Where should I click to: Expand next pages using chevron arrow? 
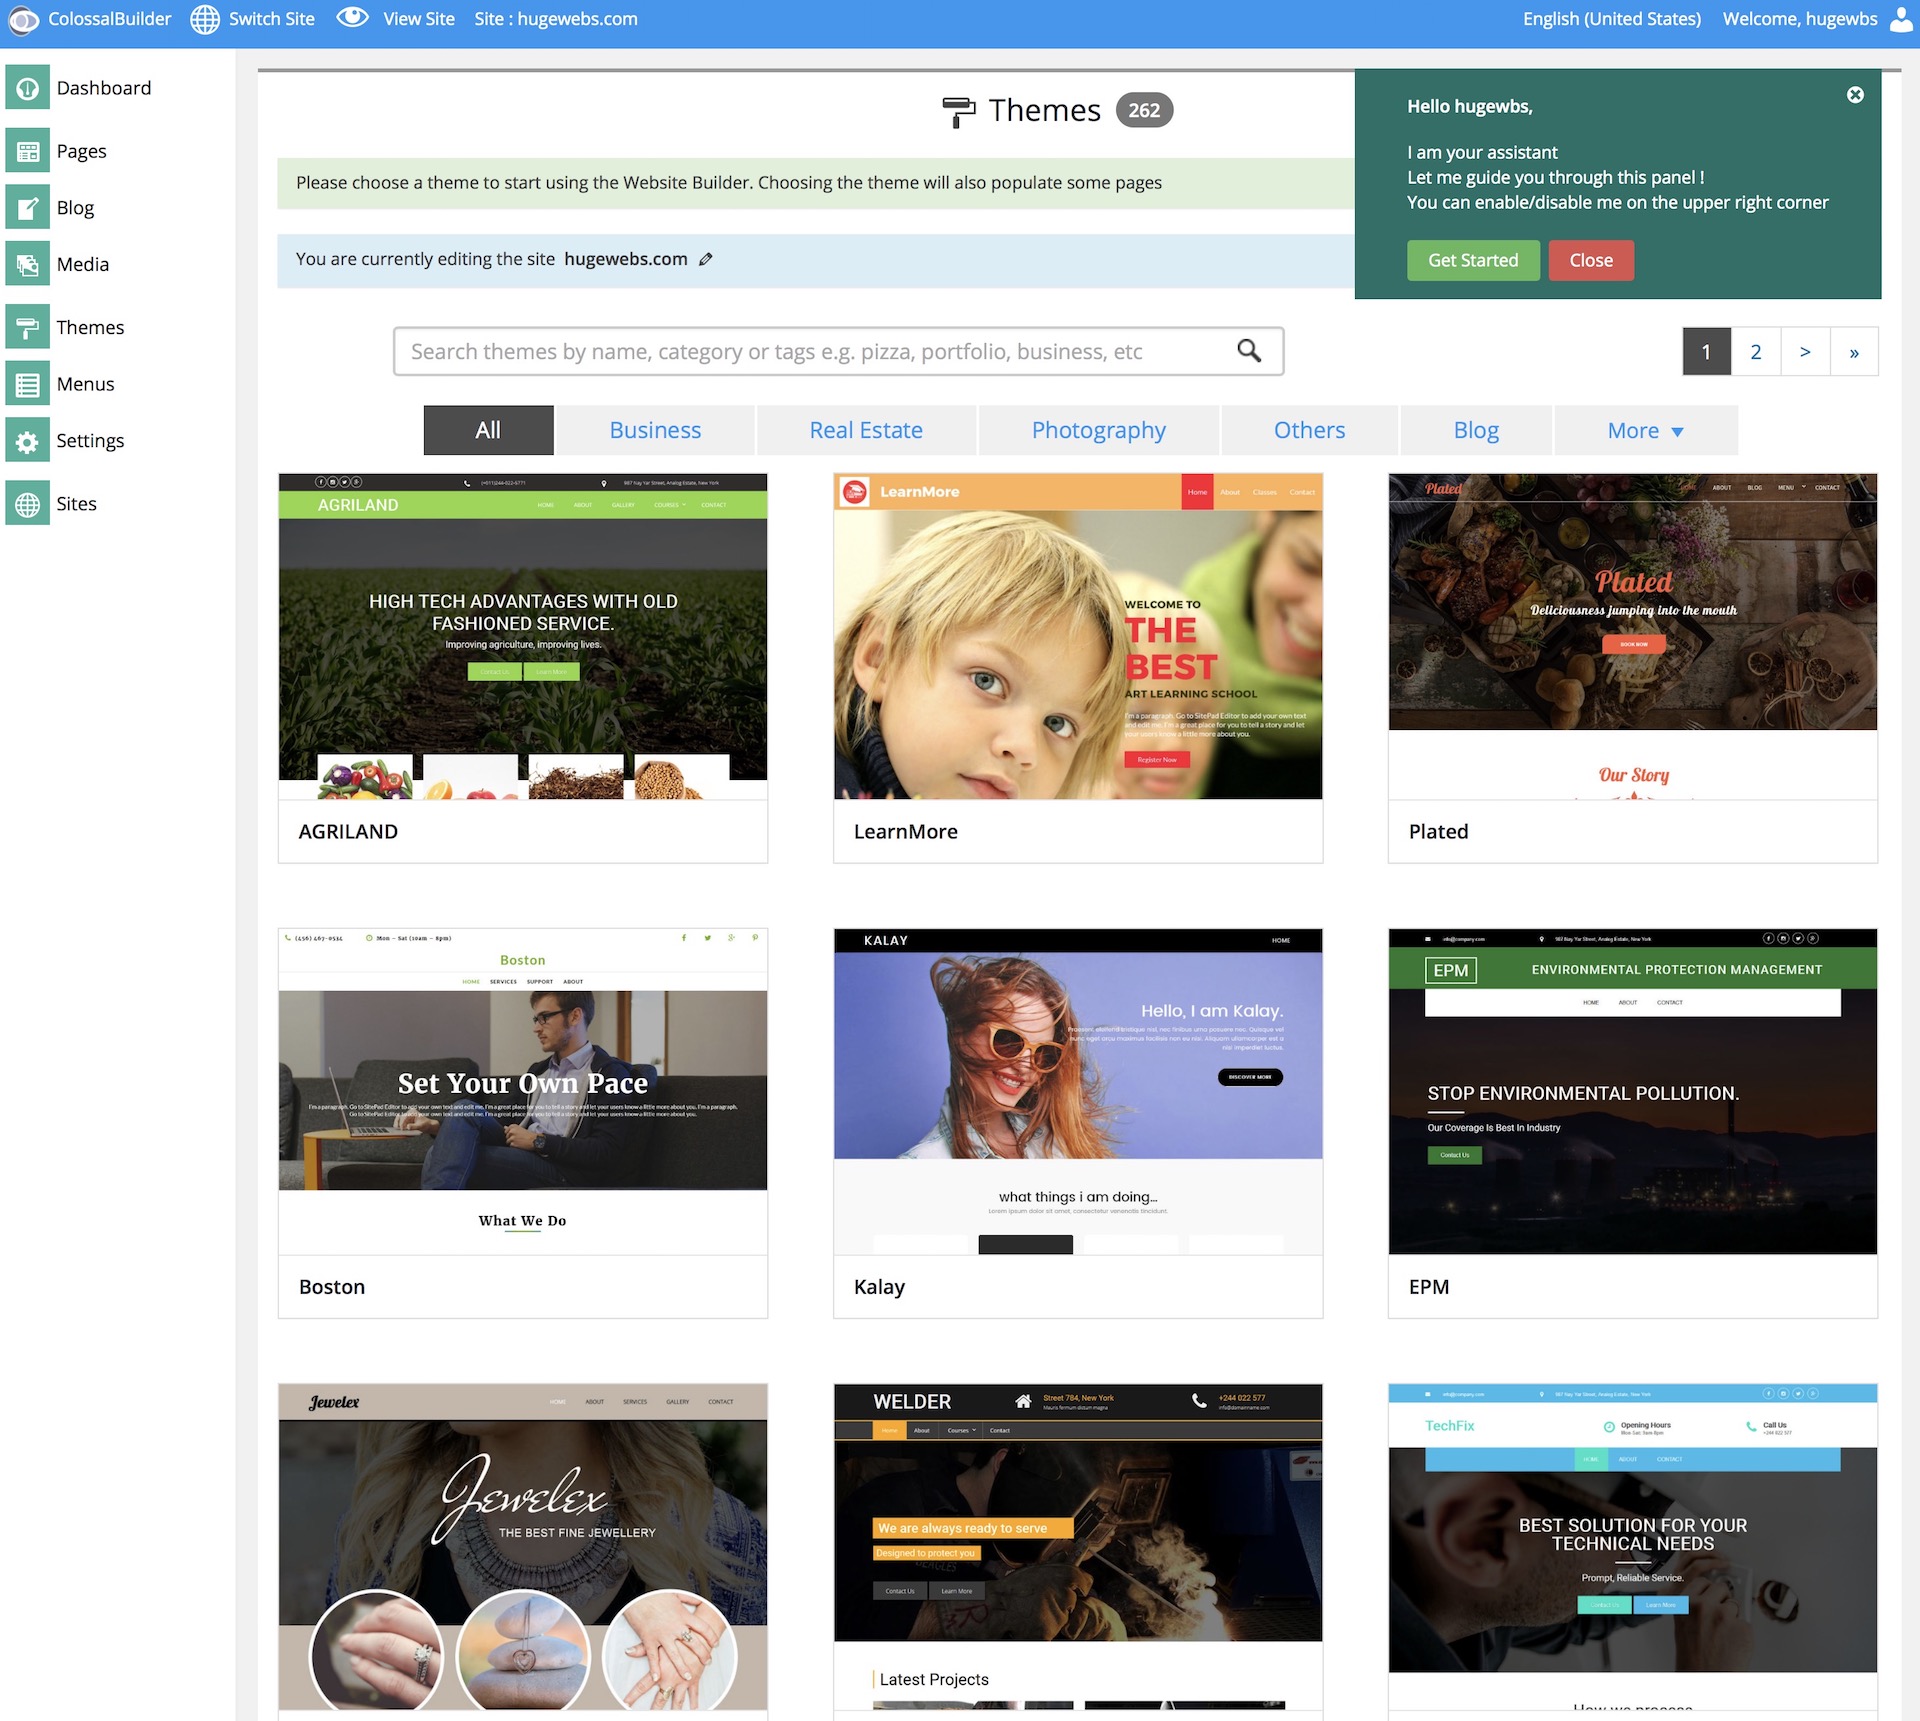click(x=1805, y=351)
